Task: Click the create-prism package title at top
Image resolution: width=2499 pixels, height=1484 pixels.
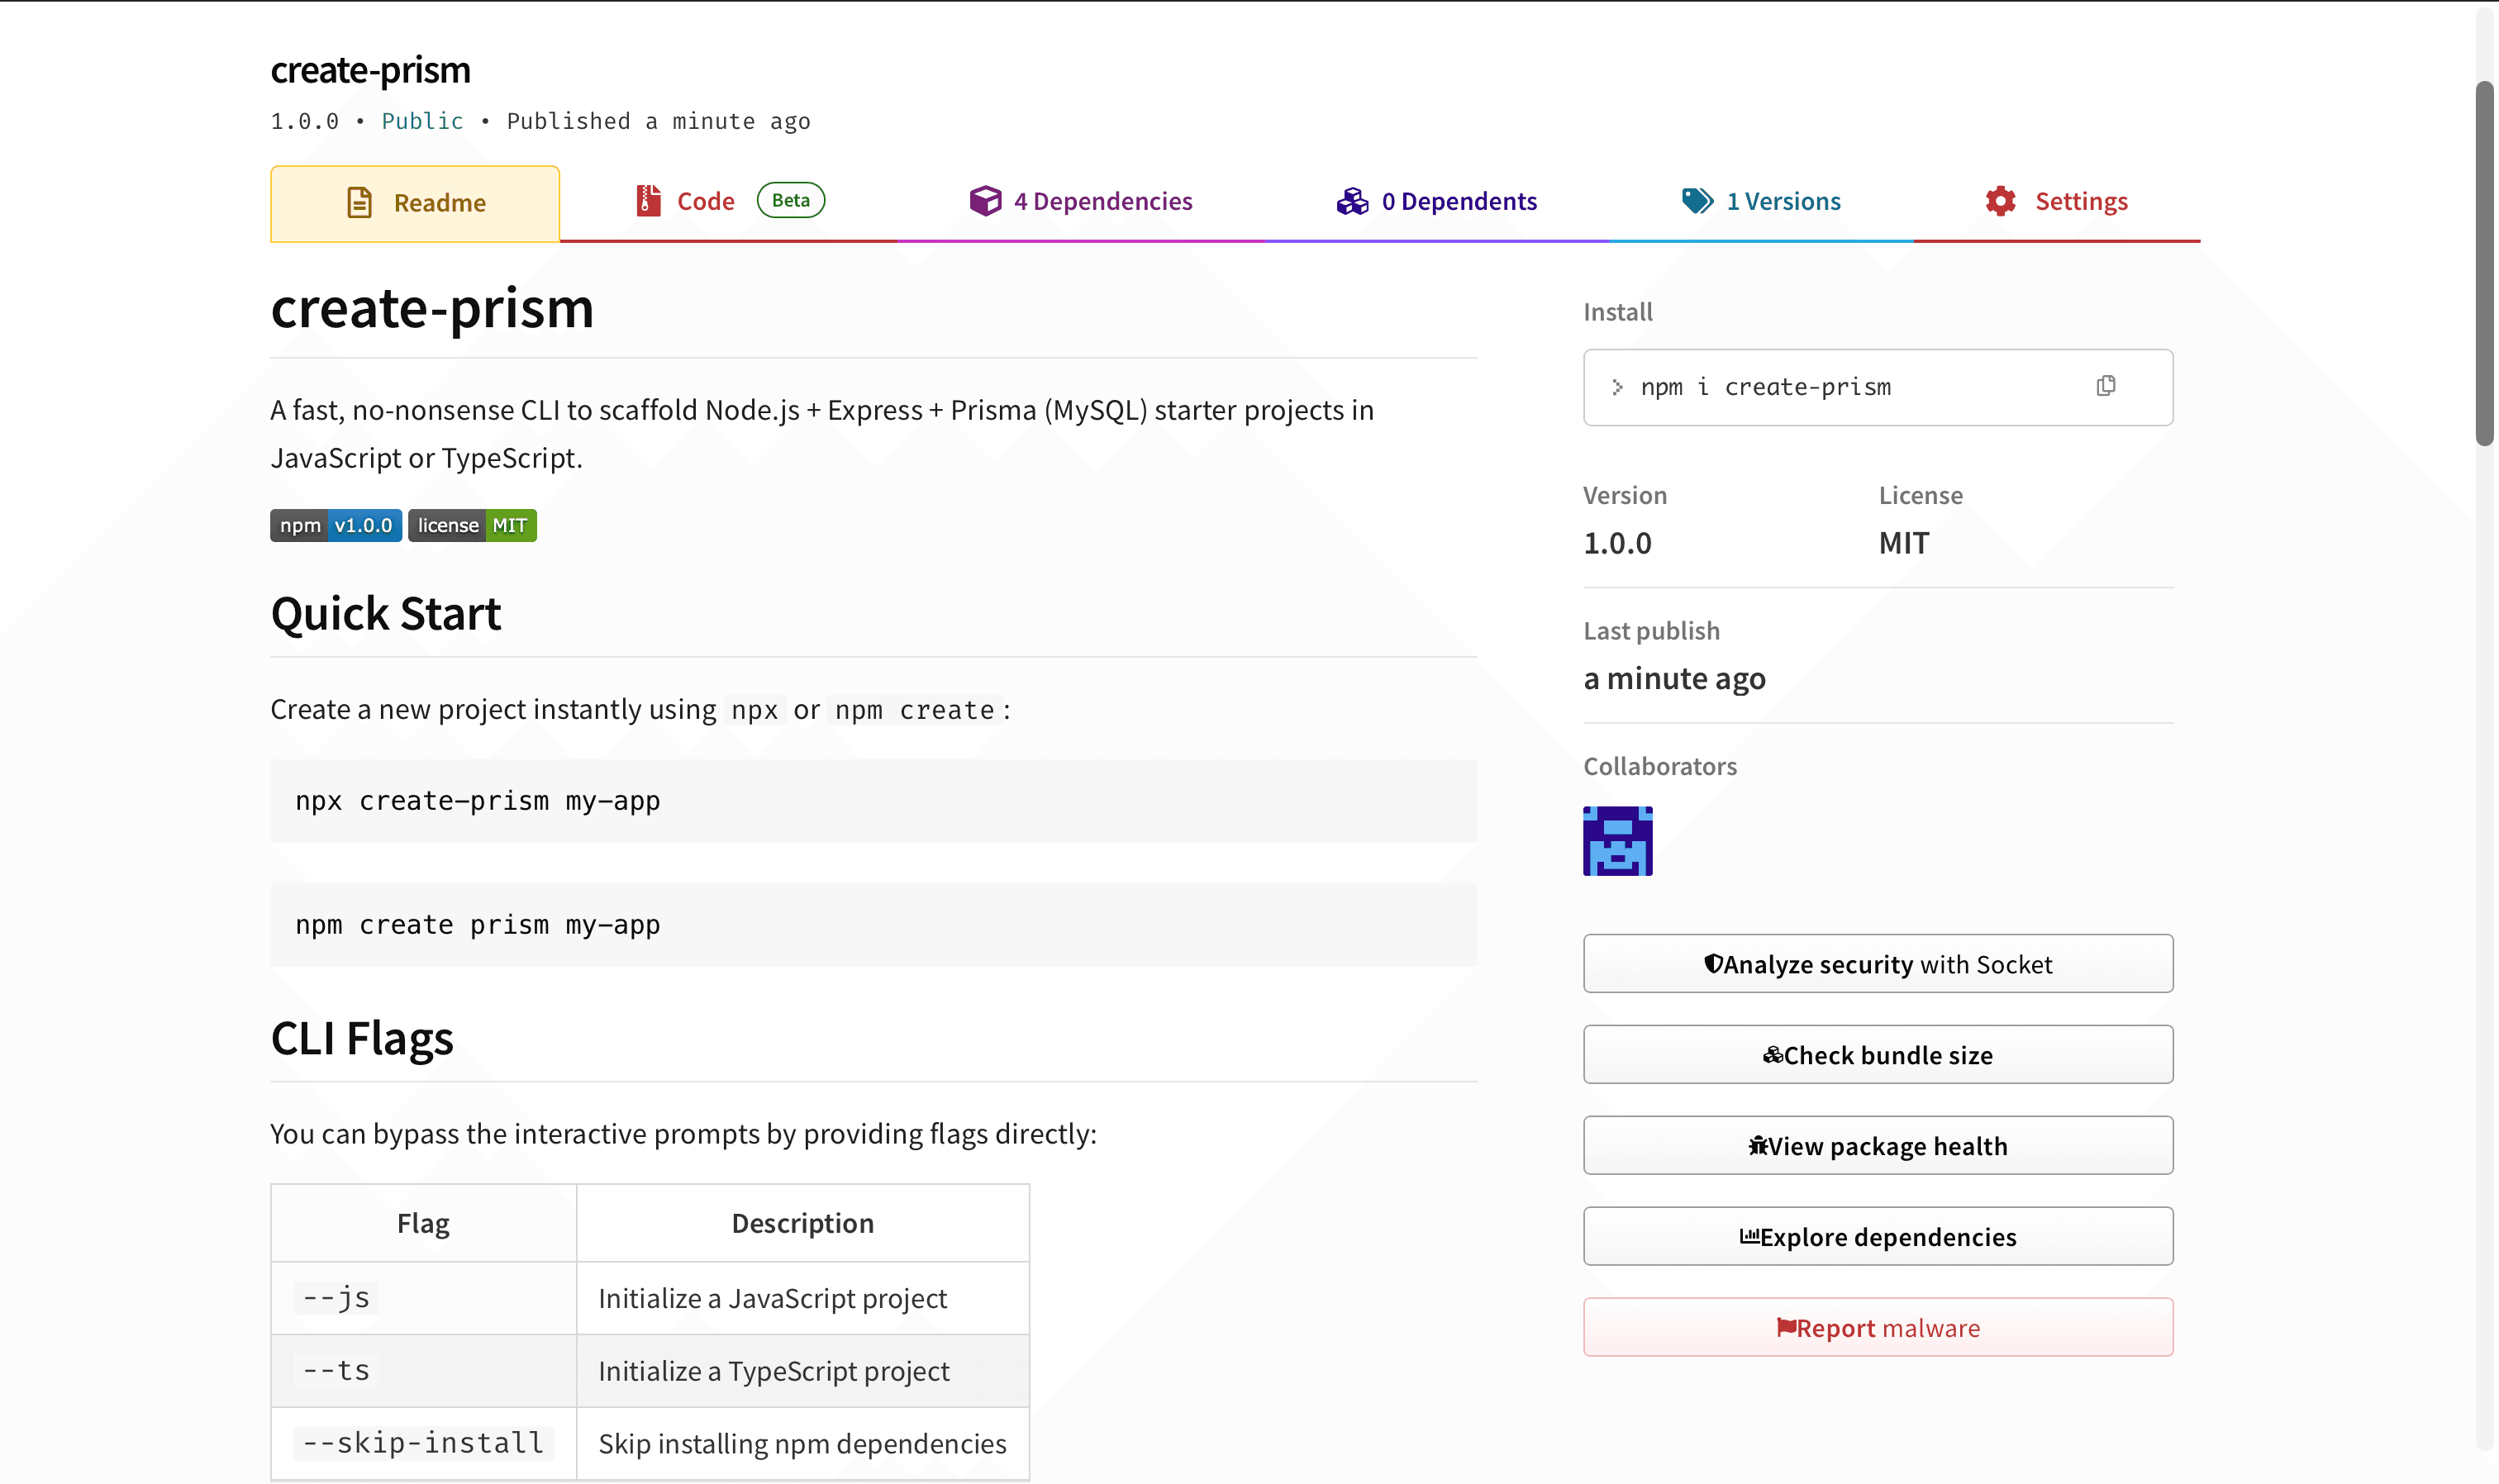Action: [x=370, y=70]
